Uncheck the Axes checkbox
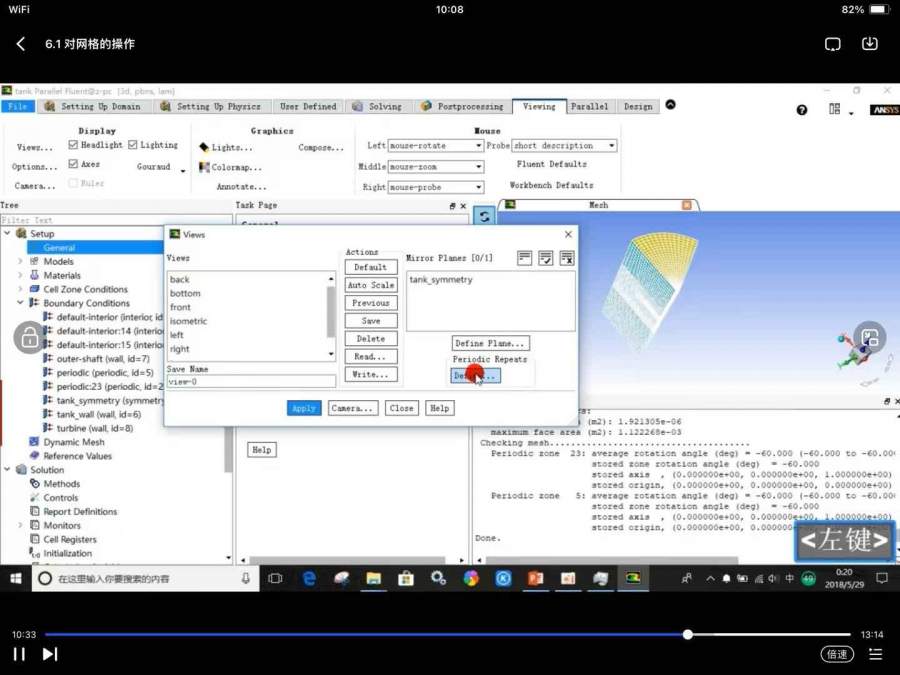 tap(73, 164)
